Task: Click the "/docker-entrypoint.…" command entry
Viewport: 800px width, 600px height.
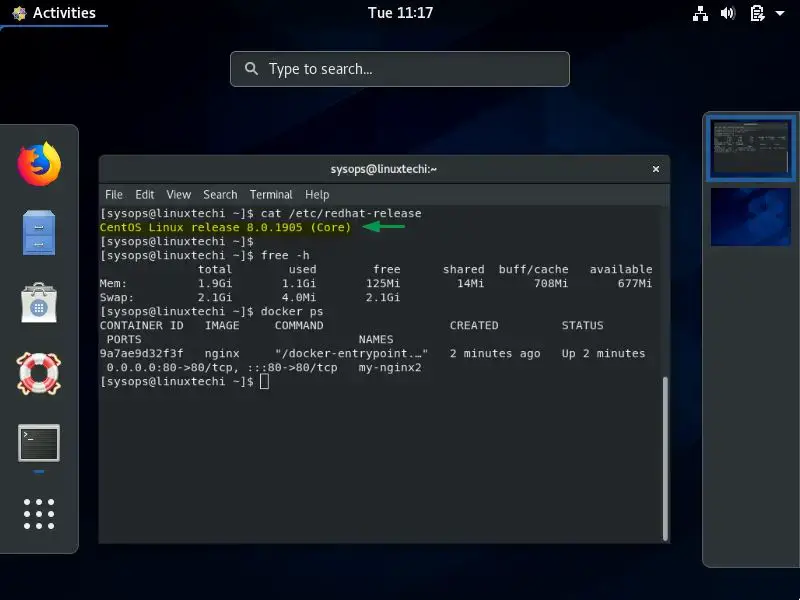Action: pyautogui.click(x=352, y=354)
